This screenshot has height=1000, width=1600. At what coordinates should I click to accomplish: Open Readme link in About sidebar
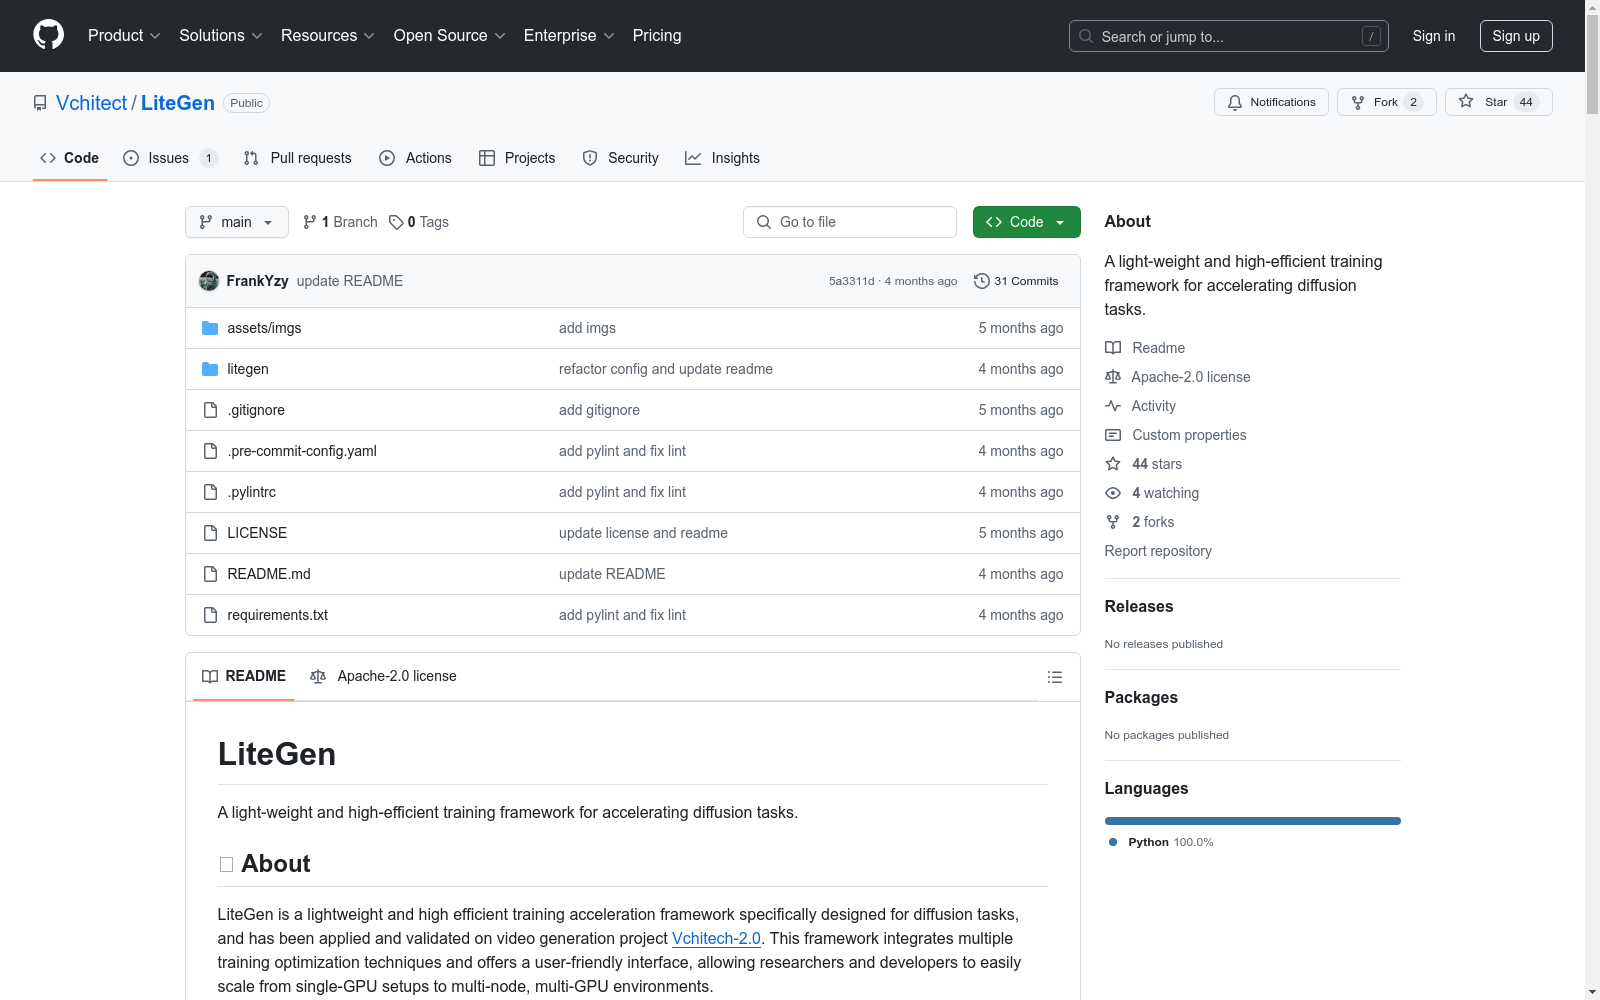pyautogui.click(x=1145, y=348)
